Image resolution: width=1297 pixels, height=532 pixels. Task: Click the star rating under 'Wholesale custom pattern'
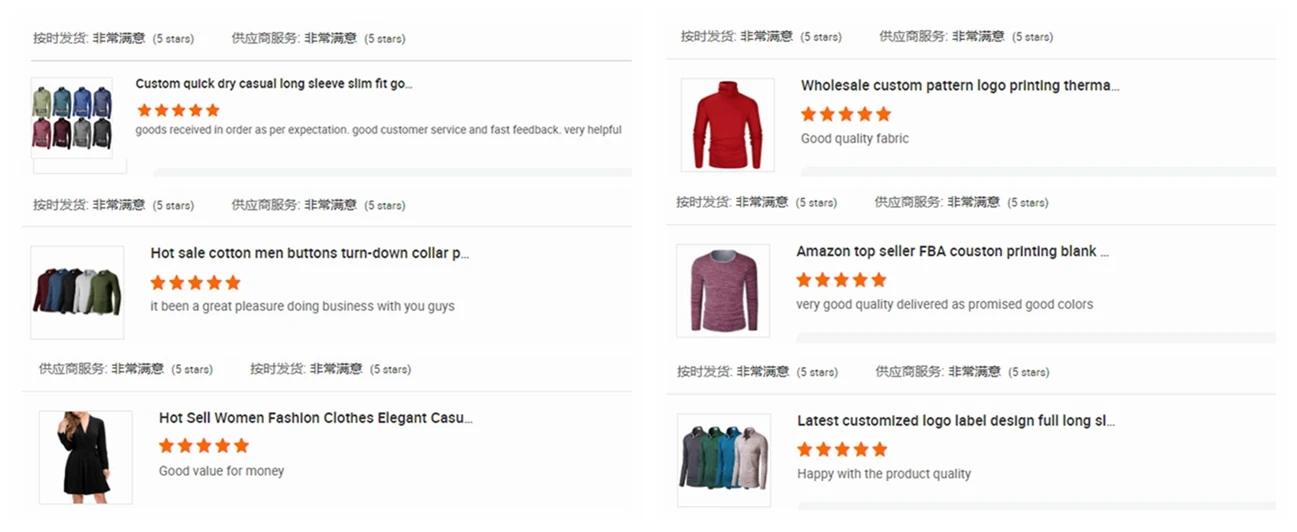click(845, 115)
